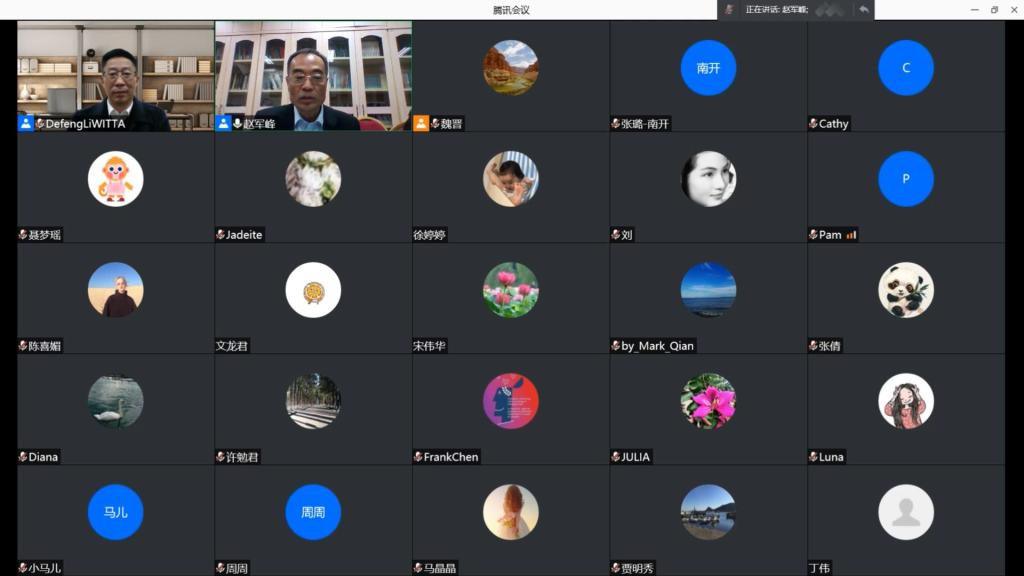Viewport: 1024px width, 576px height.
Task: Click the gray default avatar of 丁伟
Action: pos(906,512)
